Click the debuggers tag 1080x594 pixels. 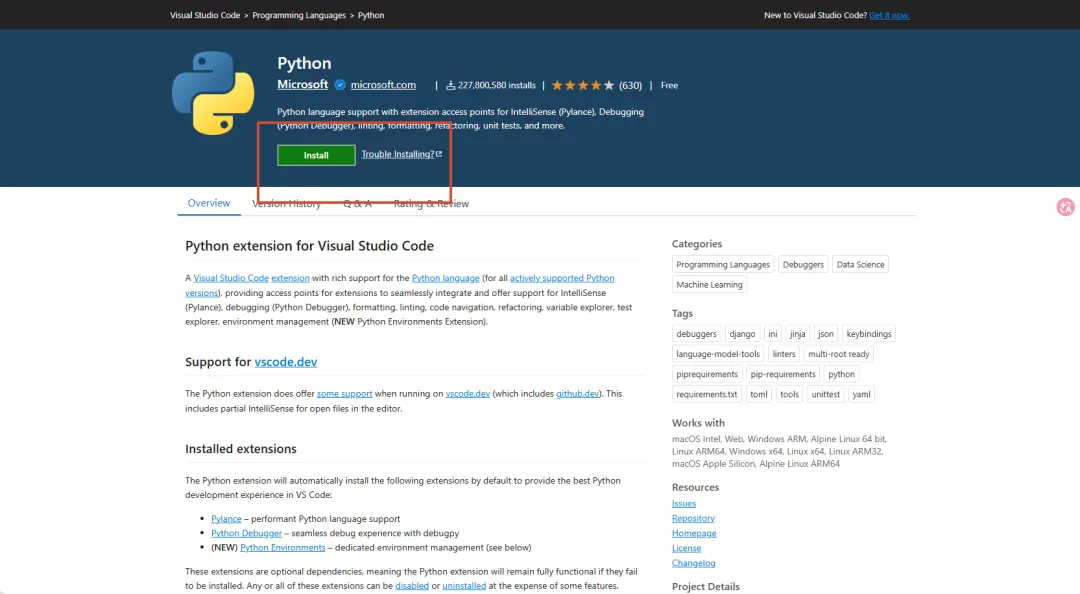(696, 334)
